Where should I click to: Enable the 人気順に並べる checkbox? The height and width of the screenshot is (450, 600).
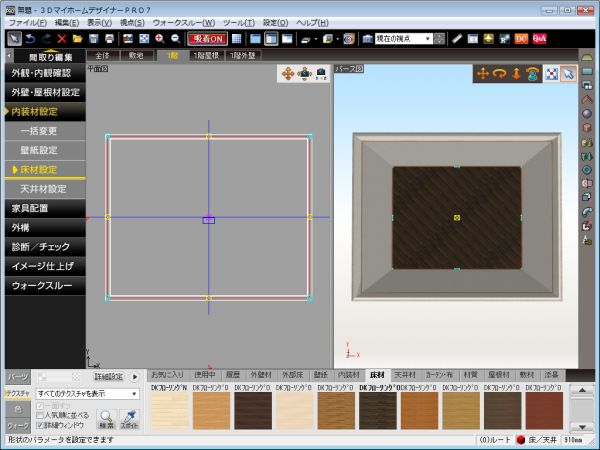40,414
